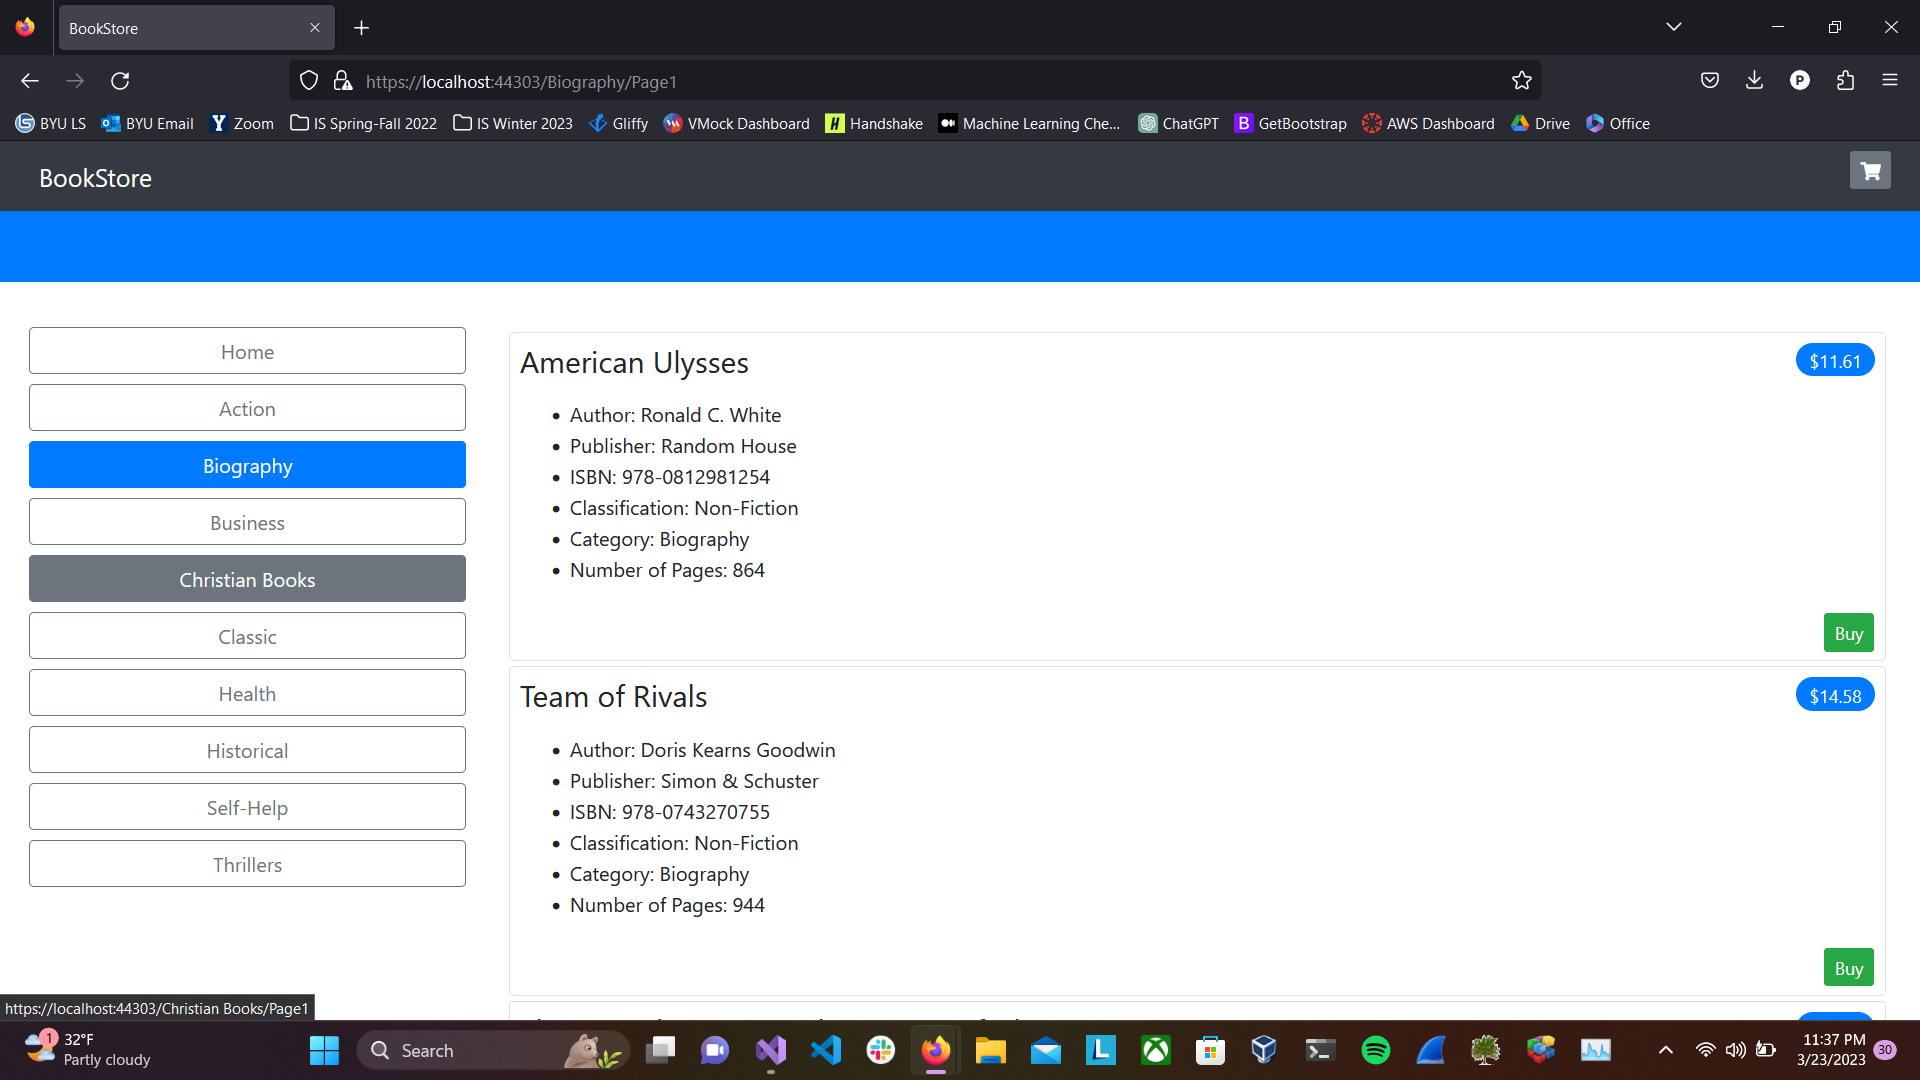Open Spotify from the taskbar
The width and height of the screenshot is (1920, 1080).
point(1376,1050)
